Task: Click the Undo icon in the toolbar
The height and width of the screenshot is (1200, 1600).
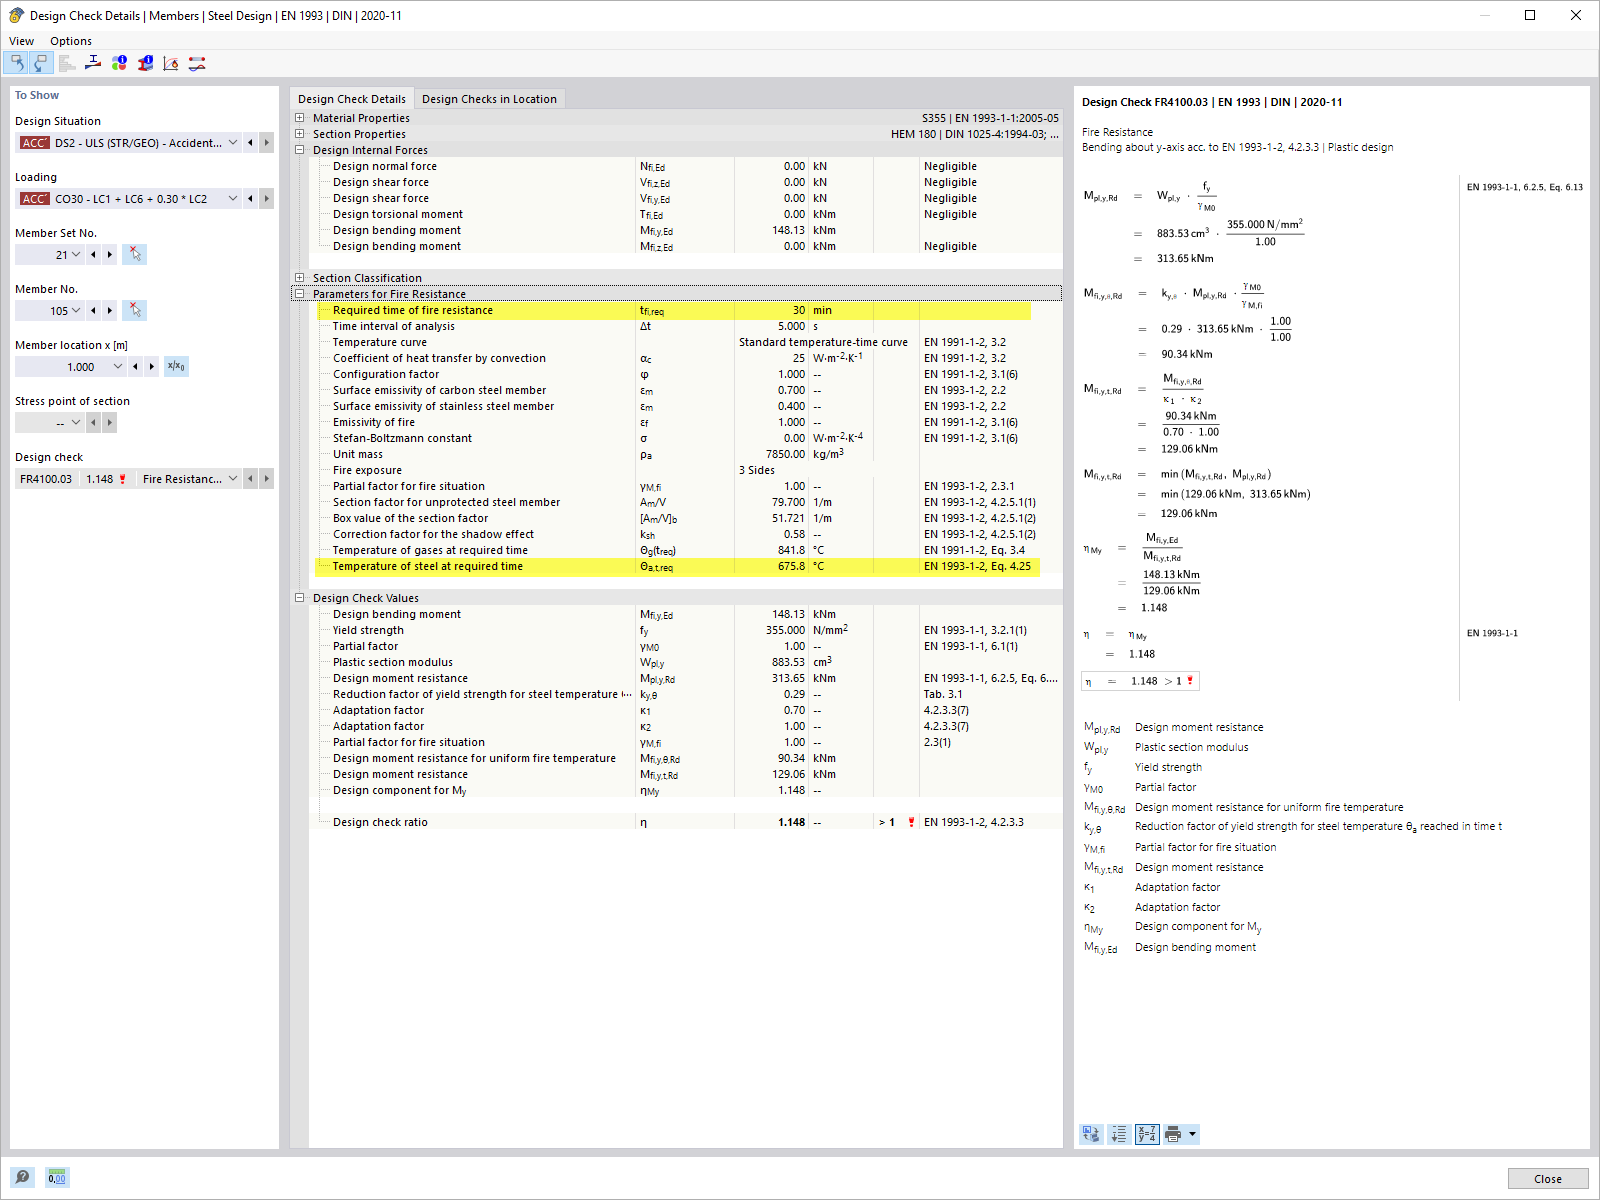Action: pyautogui.click(x=16, y=63)
